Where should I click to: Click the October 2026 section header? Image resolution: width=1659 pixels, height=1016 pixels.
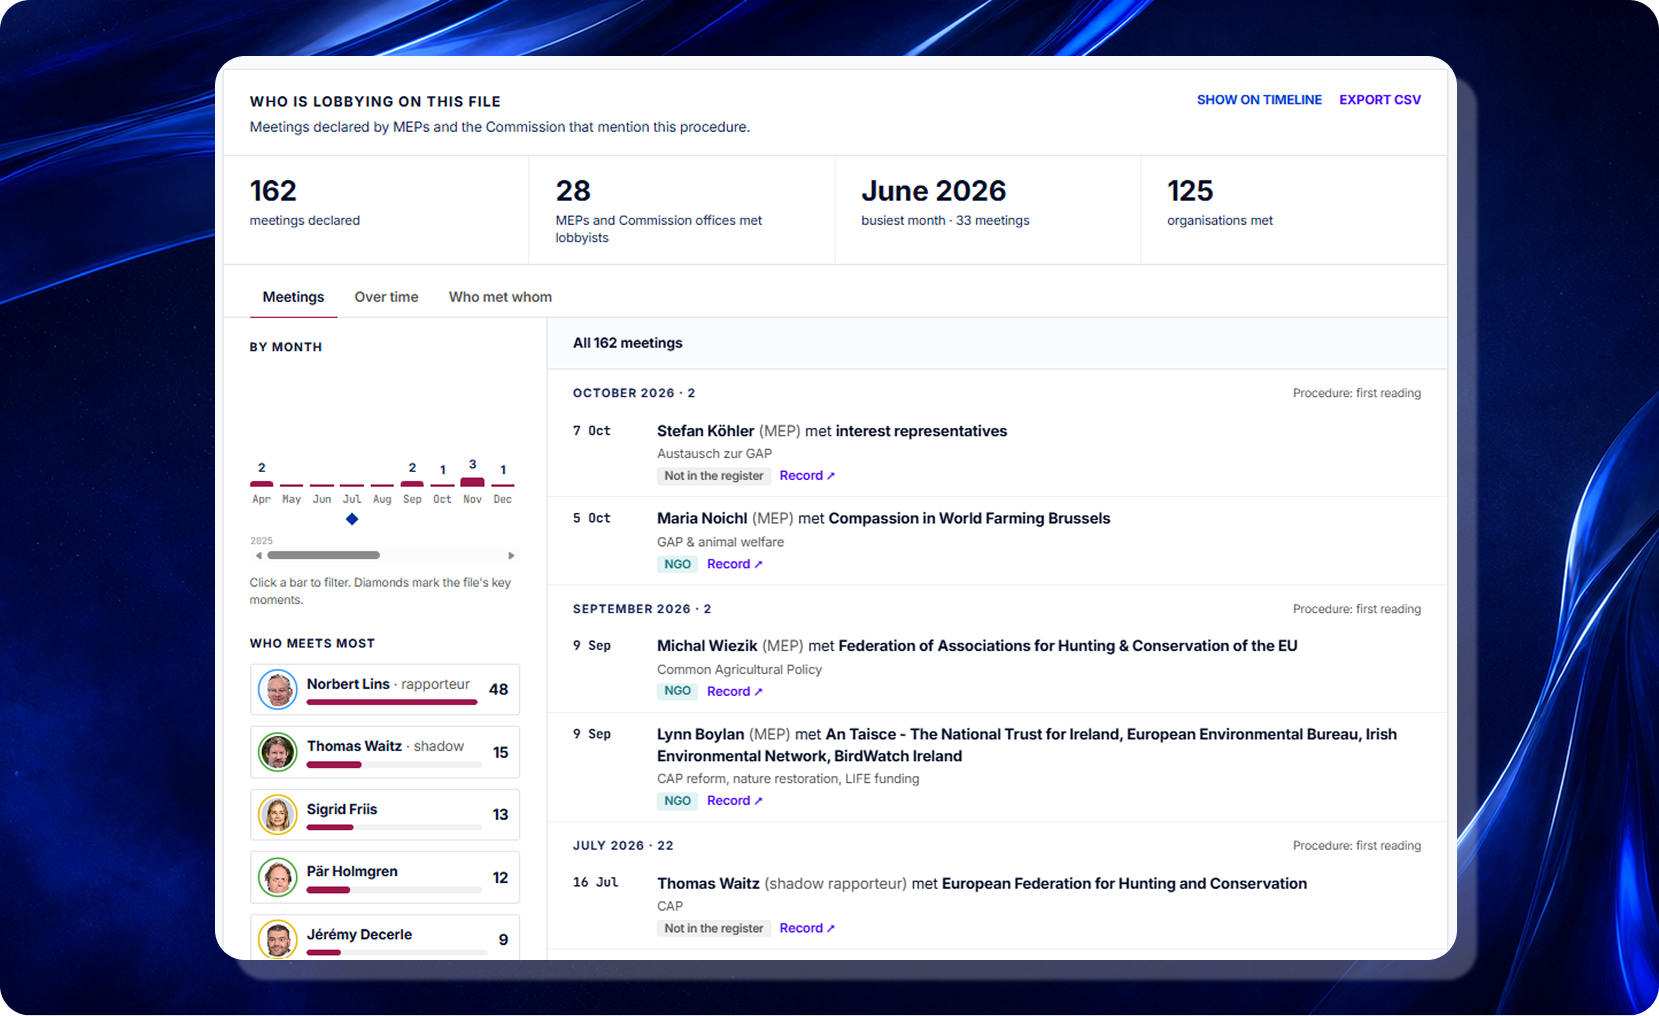pos(634,393)
